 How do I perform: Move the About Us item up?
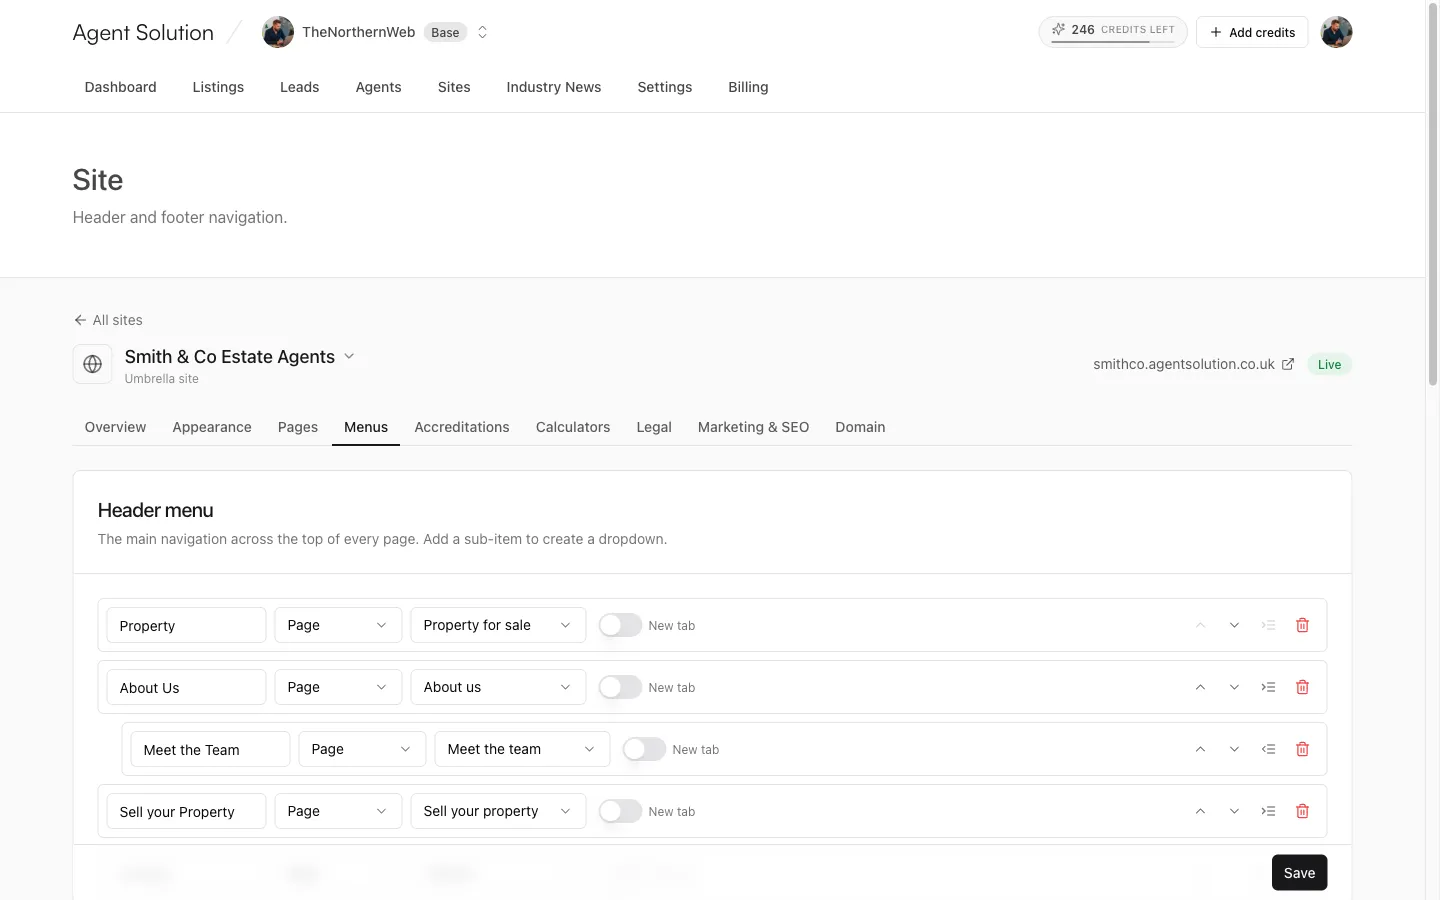1200,687
